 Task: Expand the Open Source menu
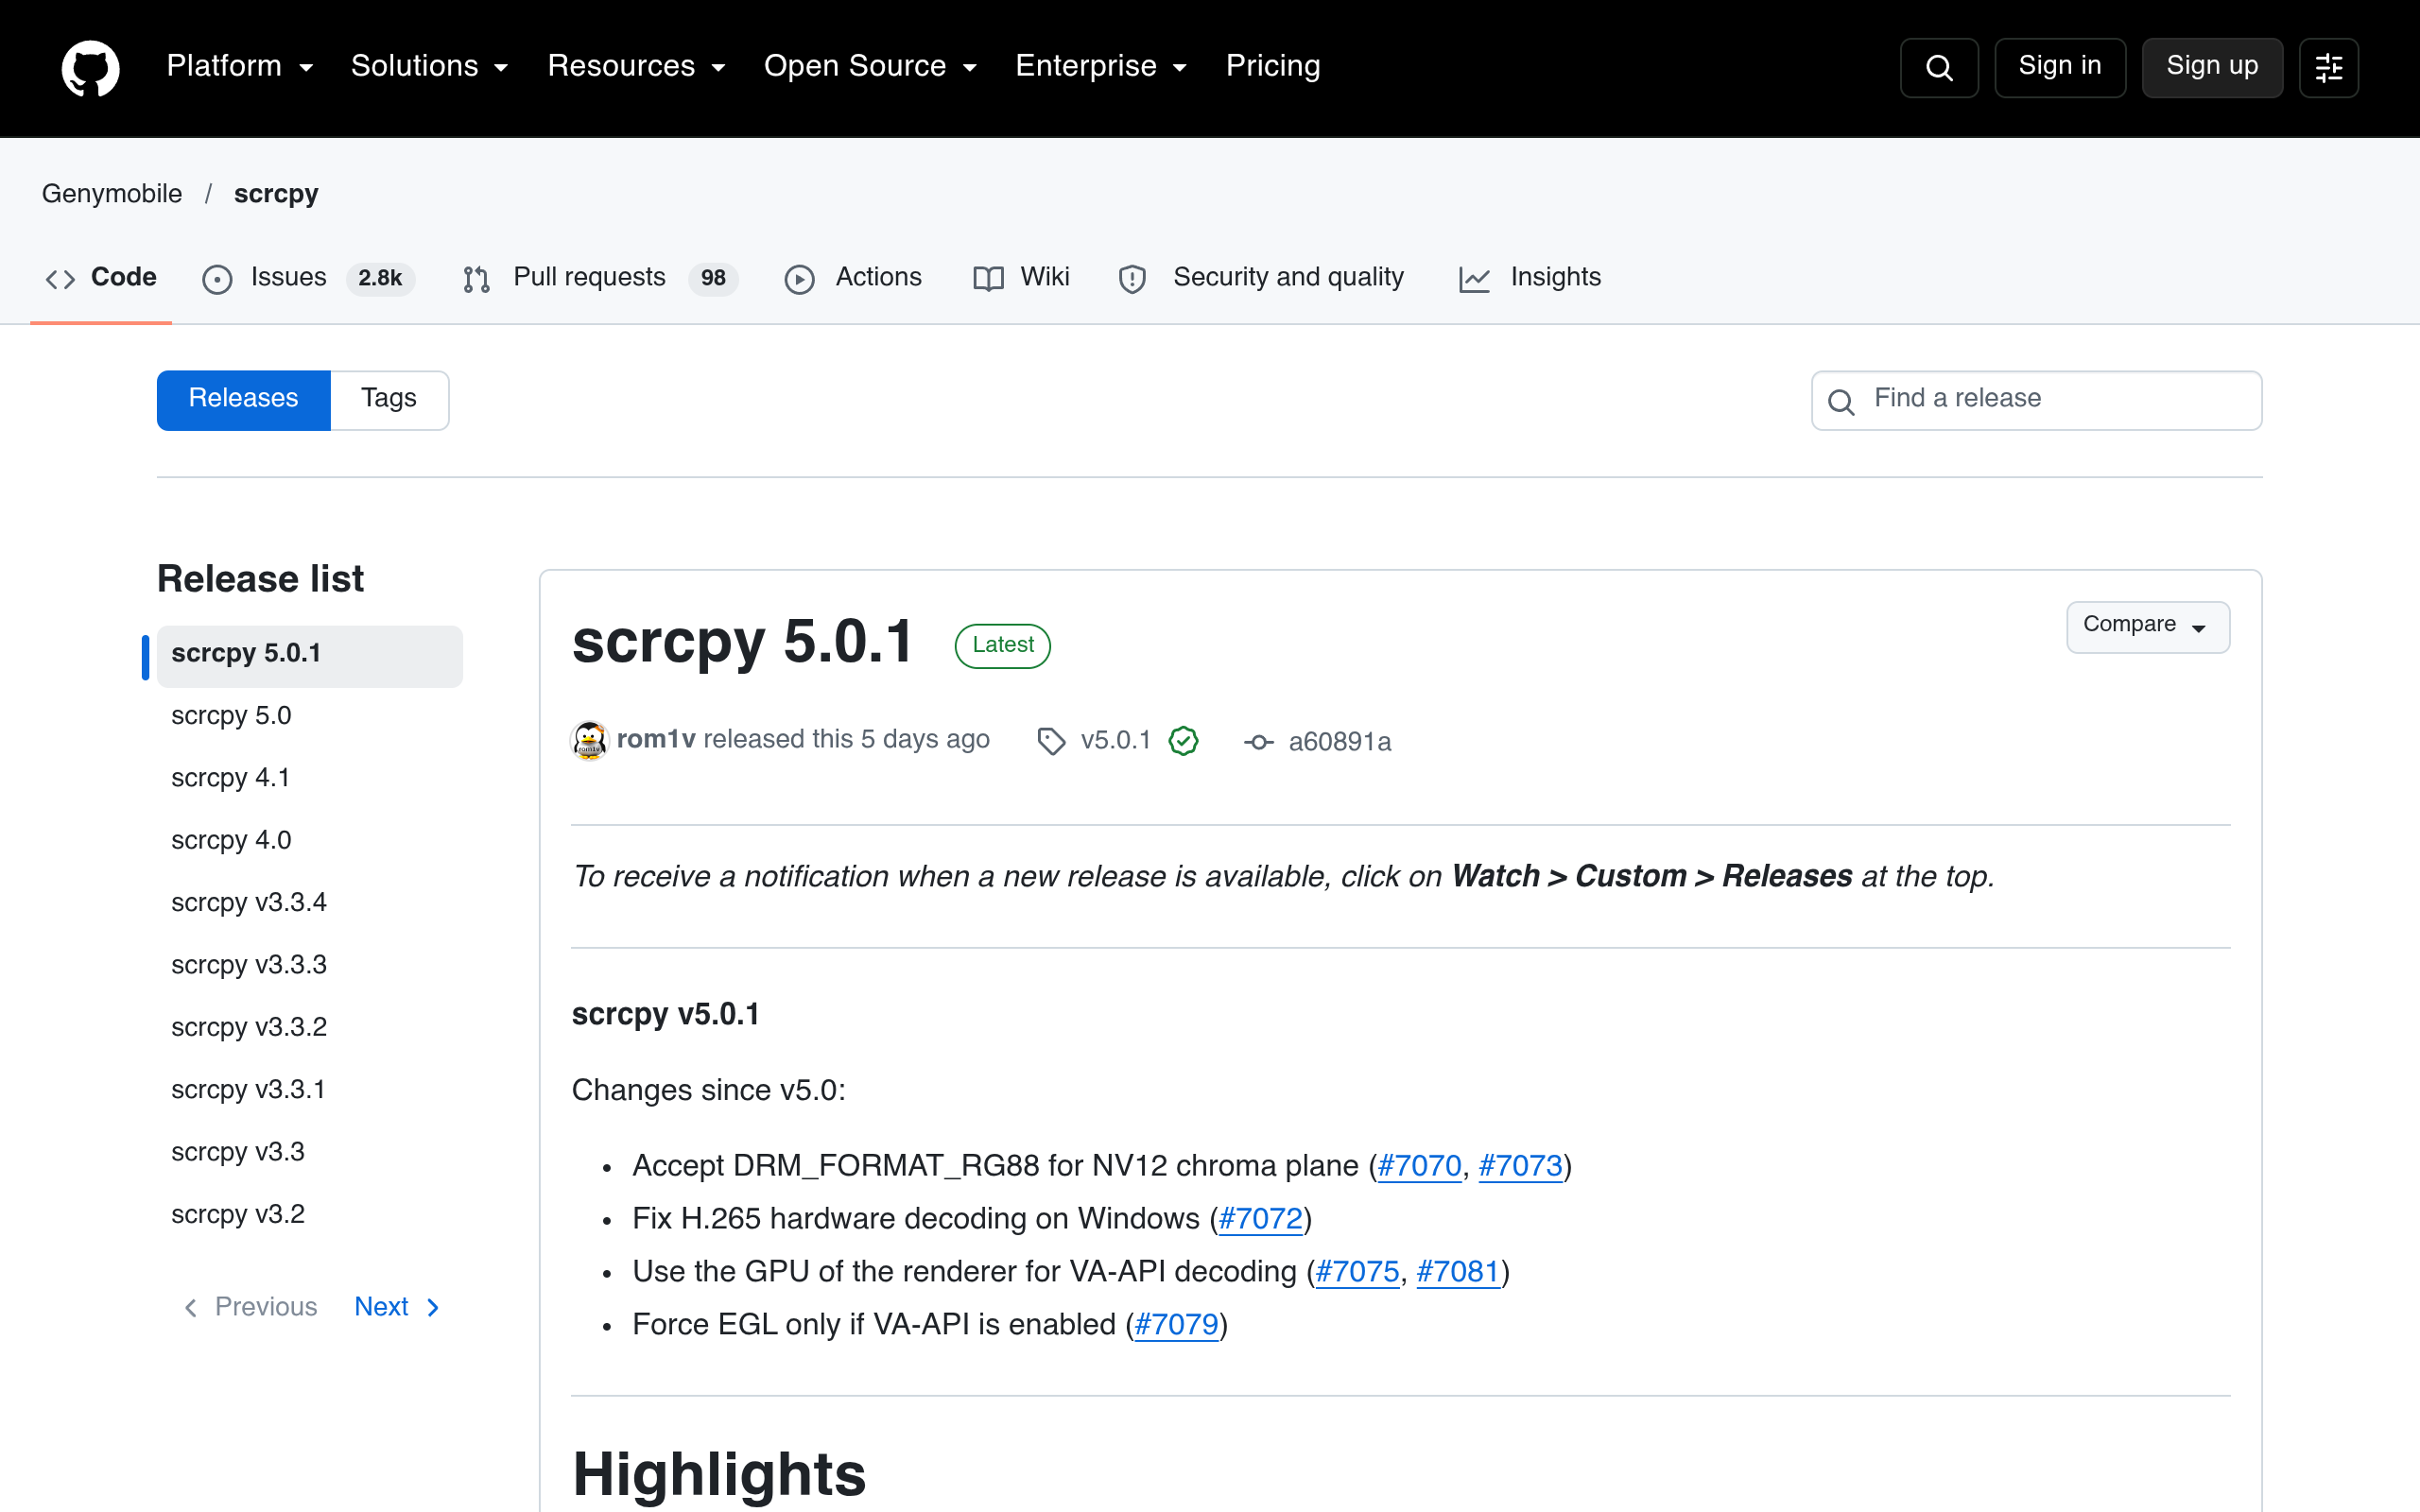coord(870,66)
